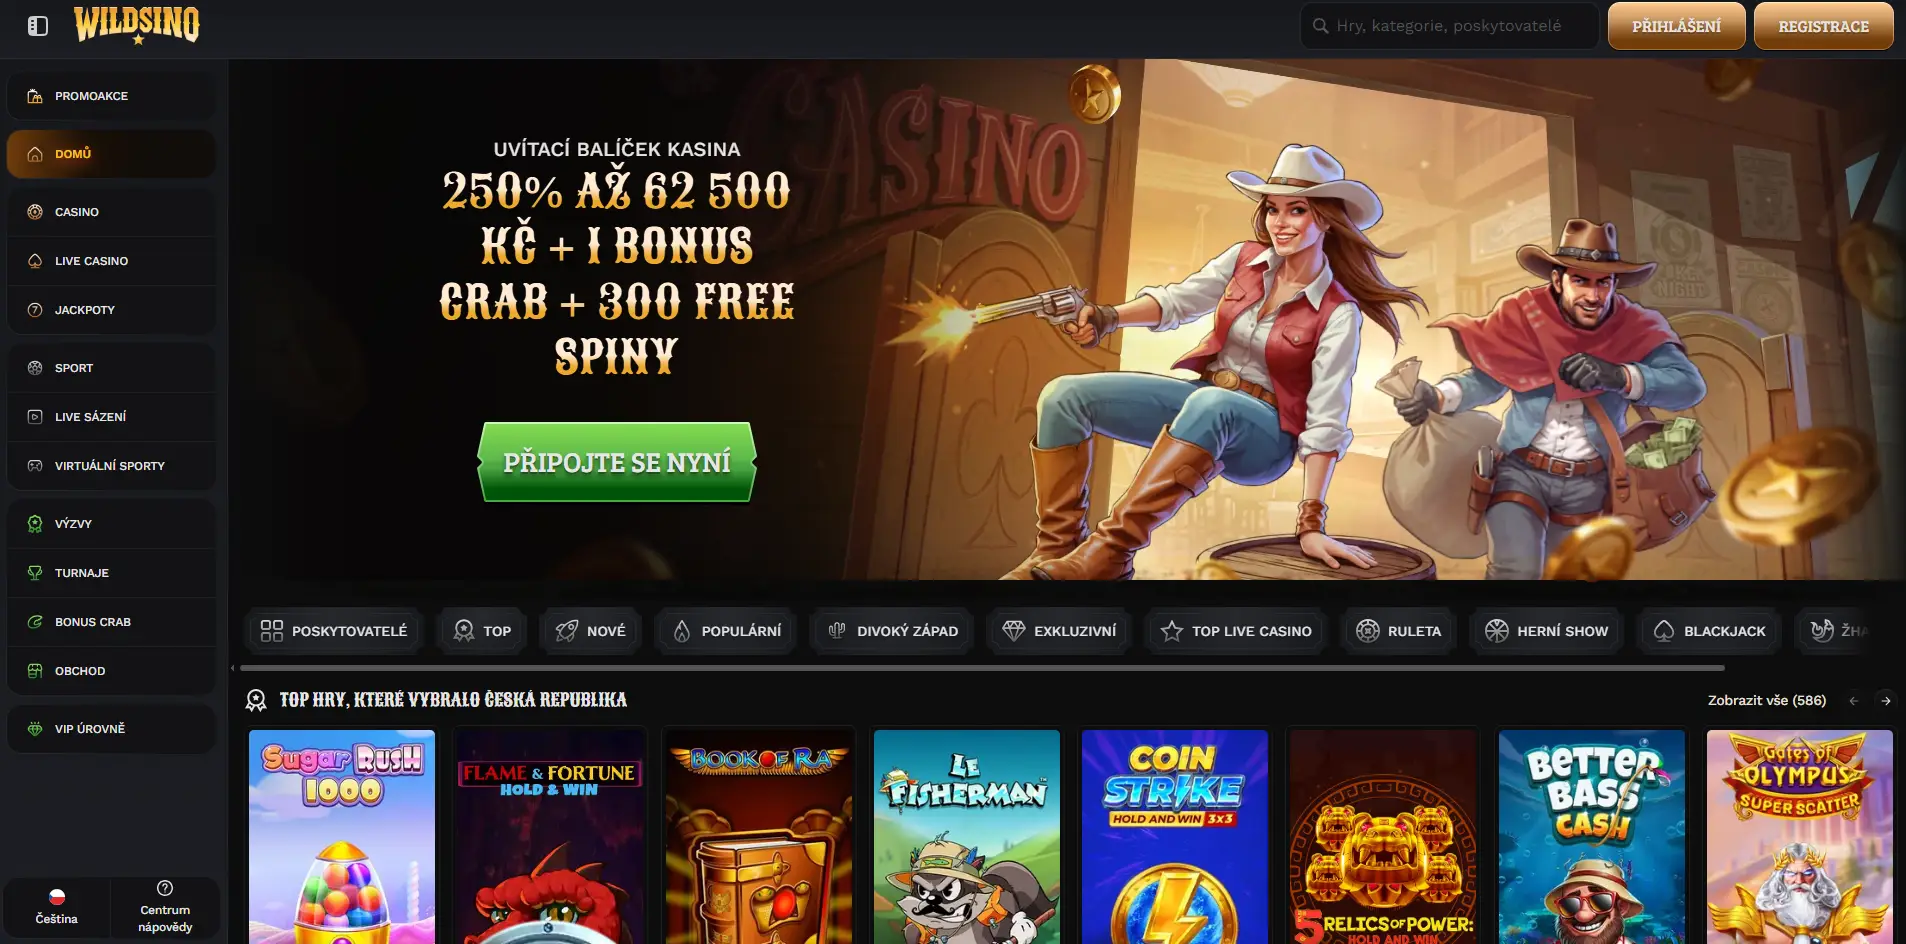Open the Sugar Rush 1000 game thumbnail

(342, 836)
